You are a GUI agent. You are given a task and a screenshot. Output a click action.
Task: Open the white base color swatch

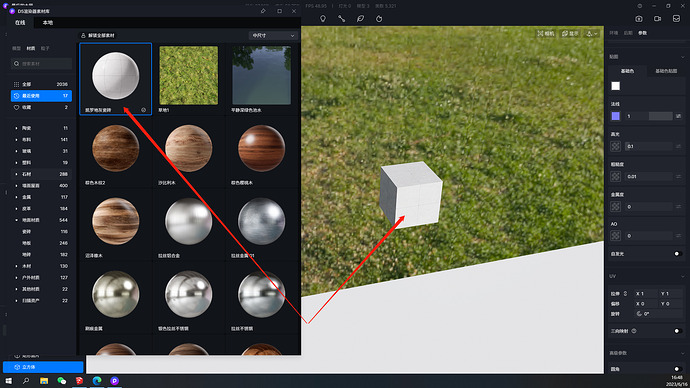click(x=615, y=86)
